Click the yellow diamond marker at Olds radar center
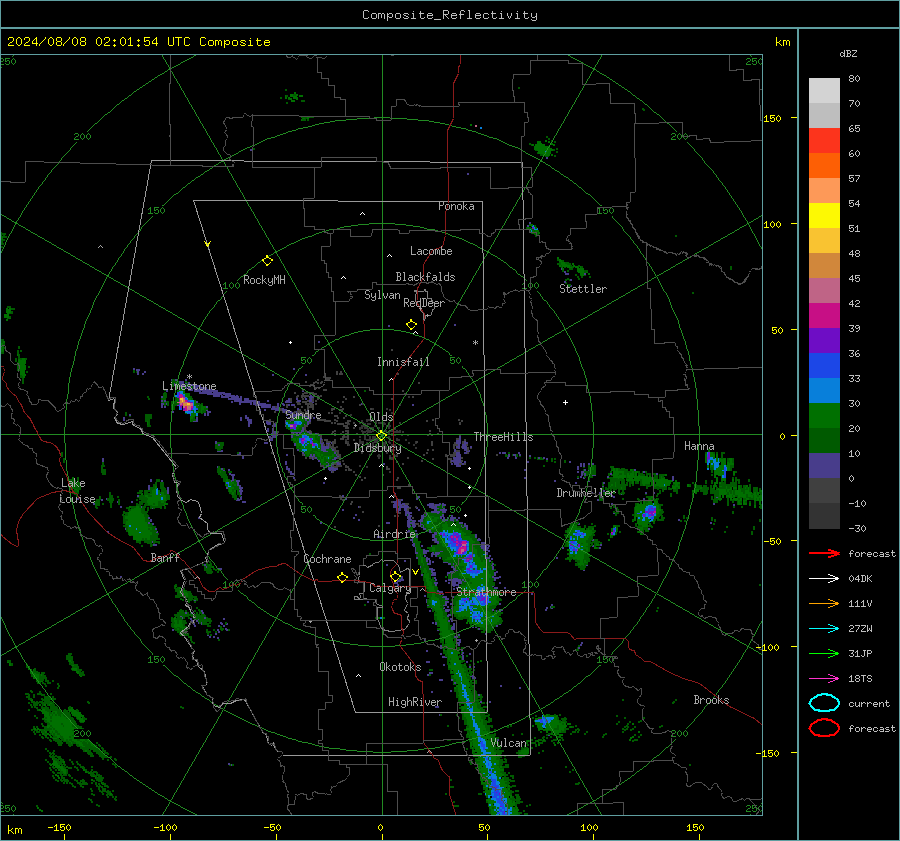 click(381, 436)
